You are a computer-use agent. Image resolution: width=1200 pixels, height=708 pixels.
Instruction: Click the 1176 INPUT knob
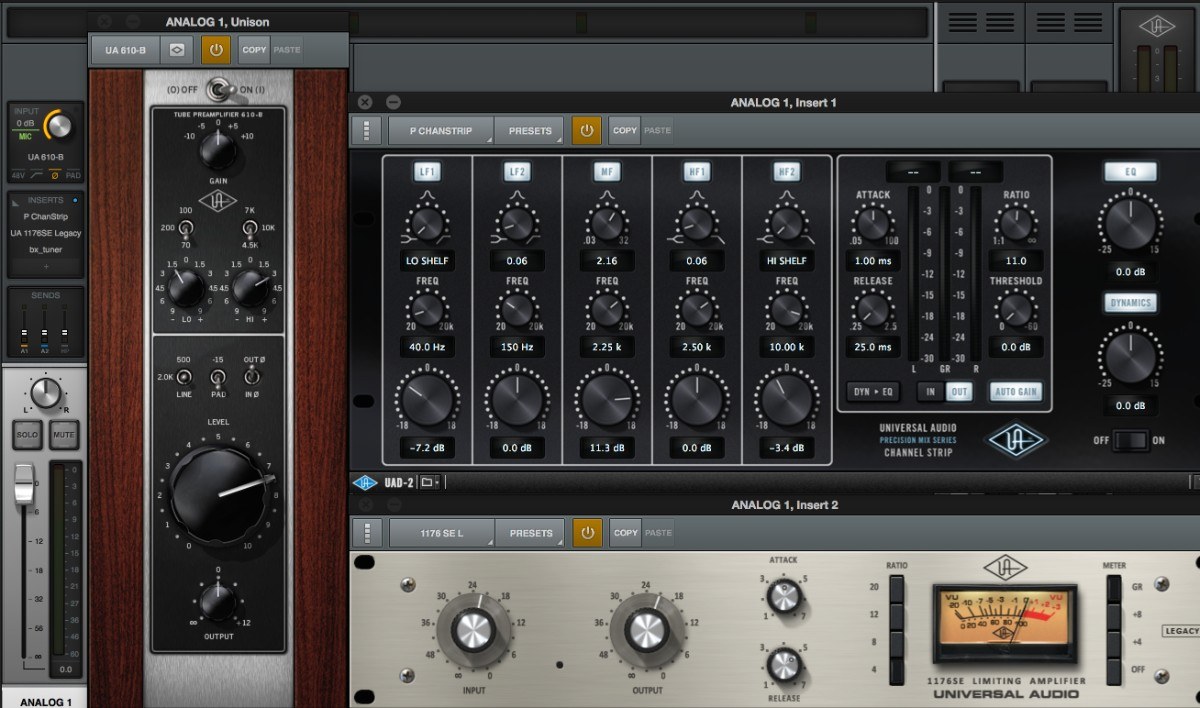[473, 629]
